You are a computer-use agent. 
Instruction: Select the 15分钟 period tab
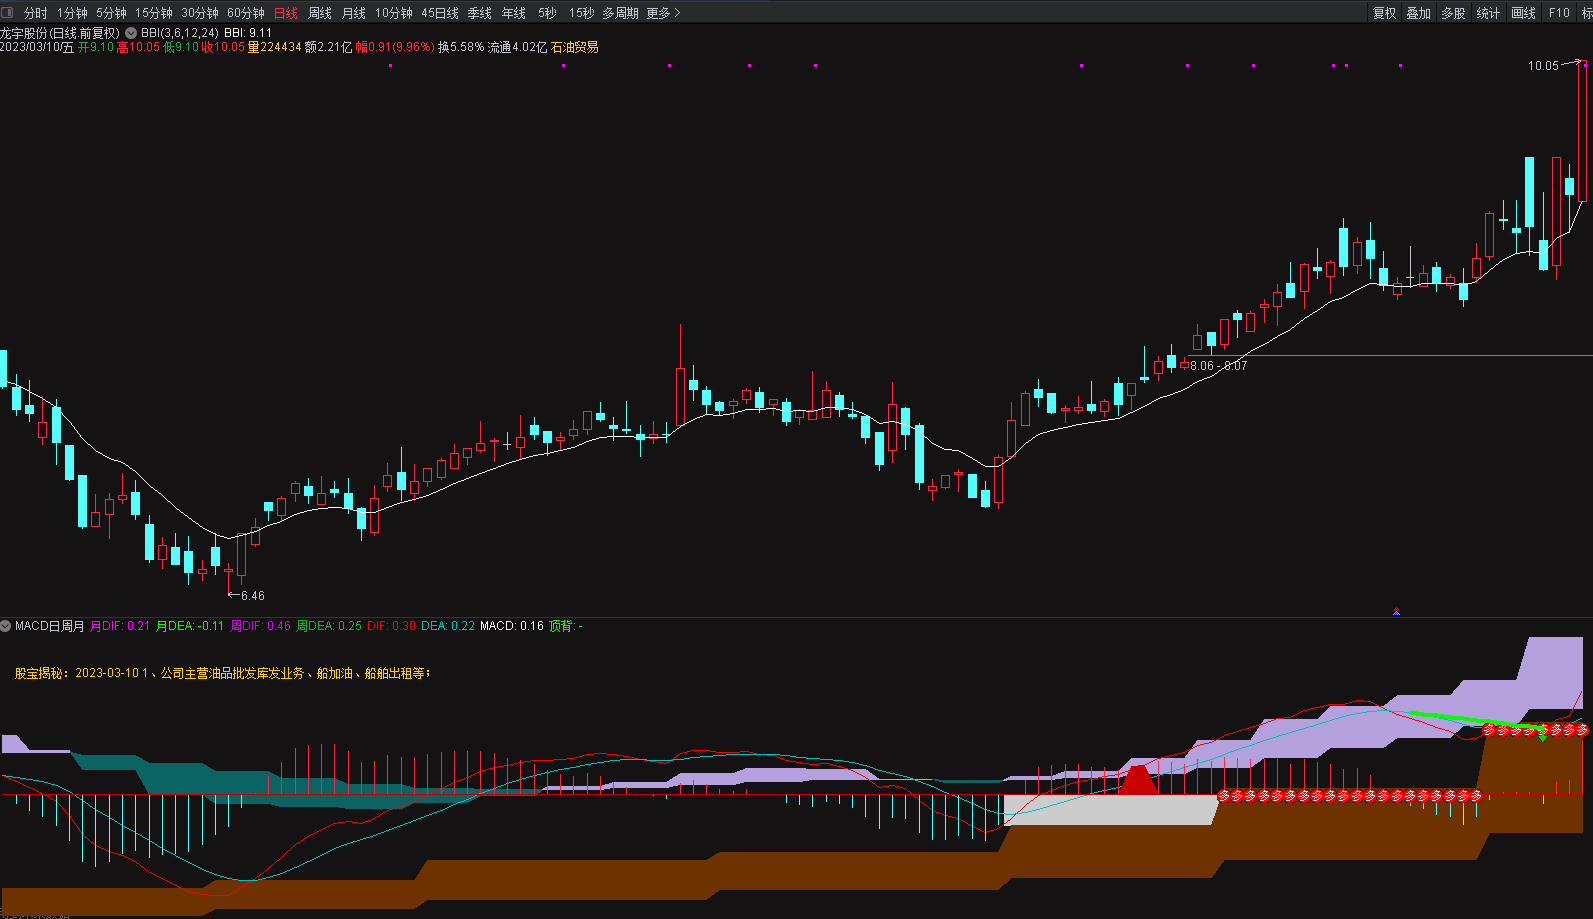tap(154, 13)
